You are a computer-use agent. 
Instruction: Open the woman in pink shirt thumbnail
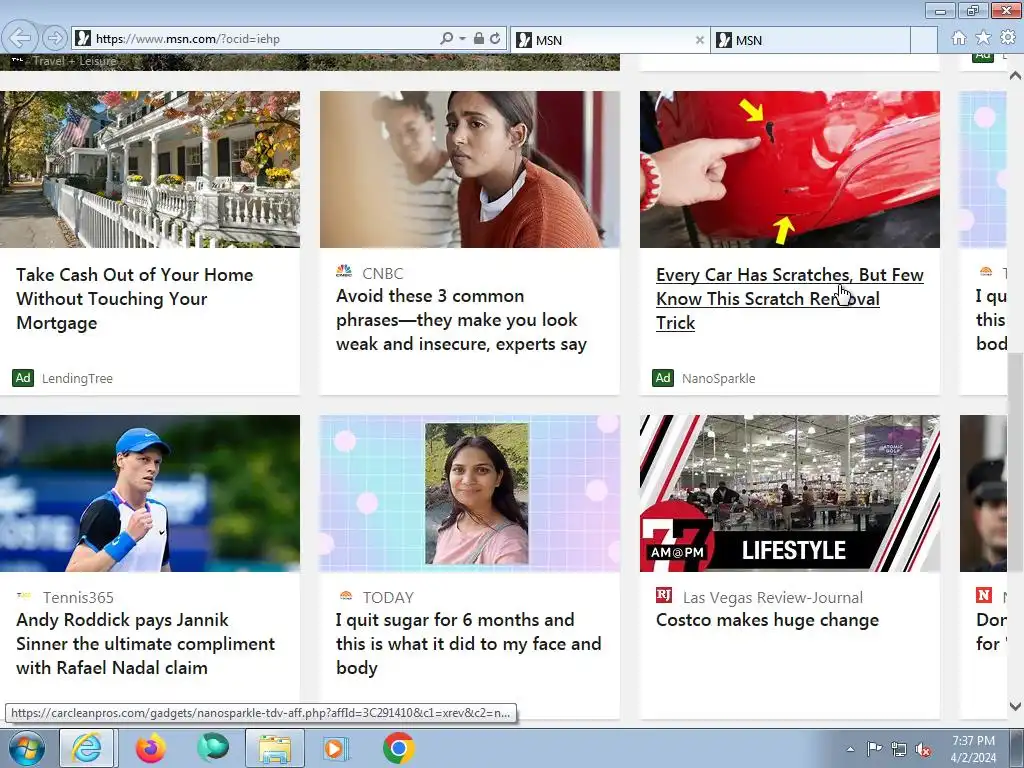(470, 493)
